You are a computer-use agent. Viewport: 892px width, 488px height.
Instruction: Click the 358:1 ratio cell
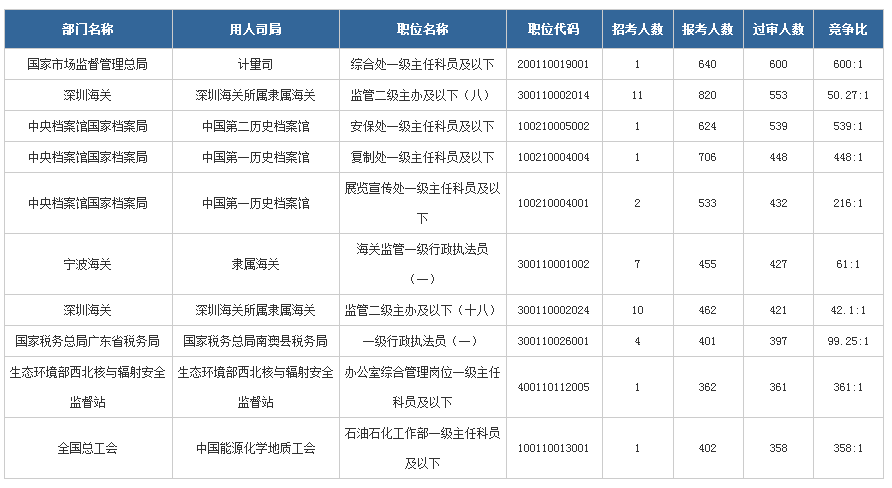(x=848, y=448)
